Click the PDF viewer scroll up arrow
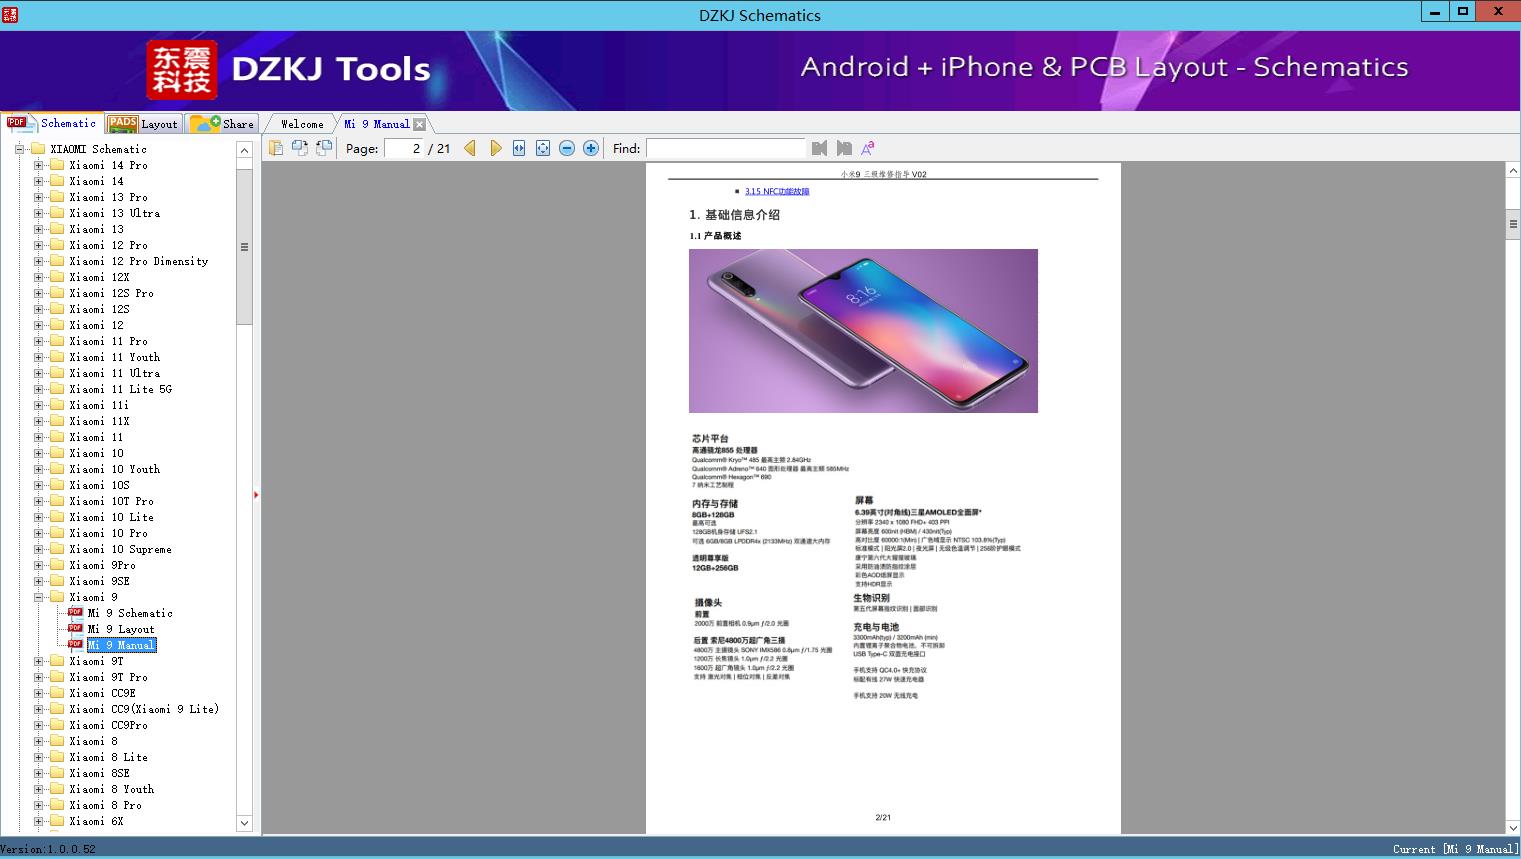Viewport: 1521px width, 859px height. pyautogui.click(x=1513, y=171)
